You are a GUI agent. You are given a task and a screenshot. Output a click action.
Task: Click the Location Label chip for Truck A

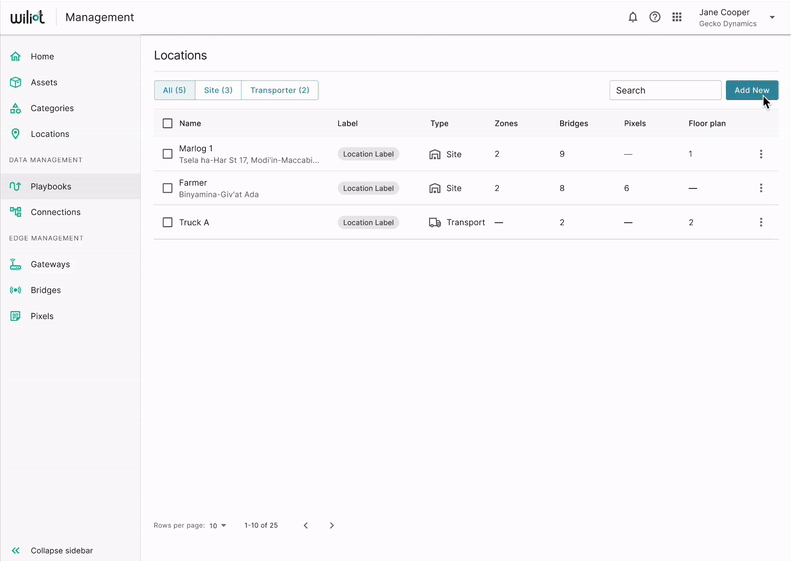368,222
